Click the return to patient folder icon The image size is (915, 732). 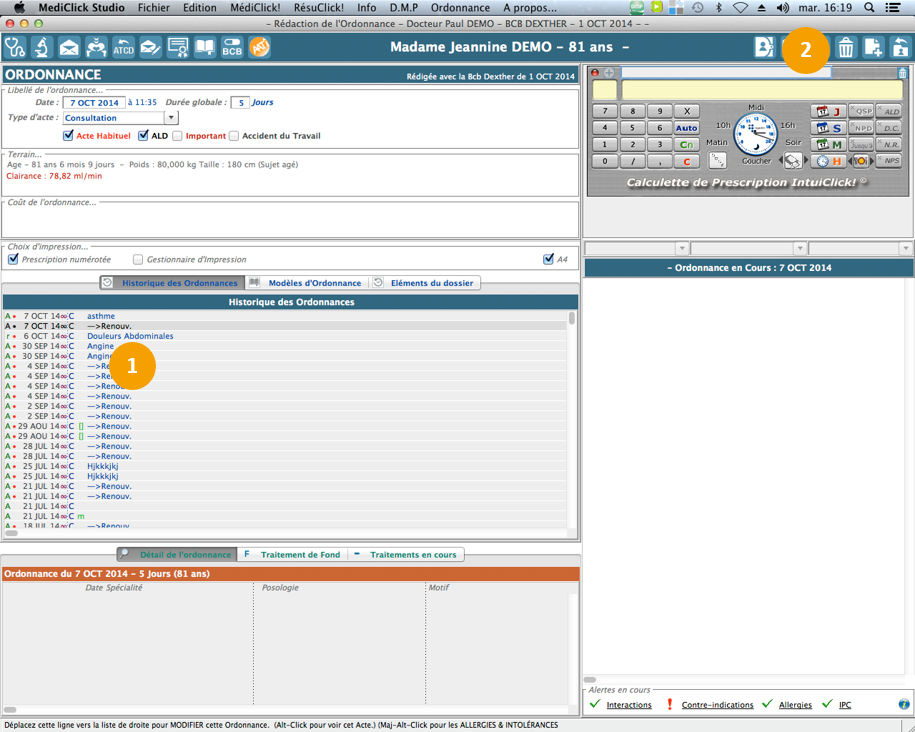tap(900, 47)
